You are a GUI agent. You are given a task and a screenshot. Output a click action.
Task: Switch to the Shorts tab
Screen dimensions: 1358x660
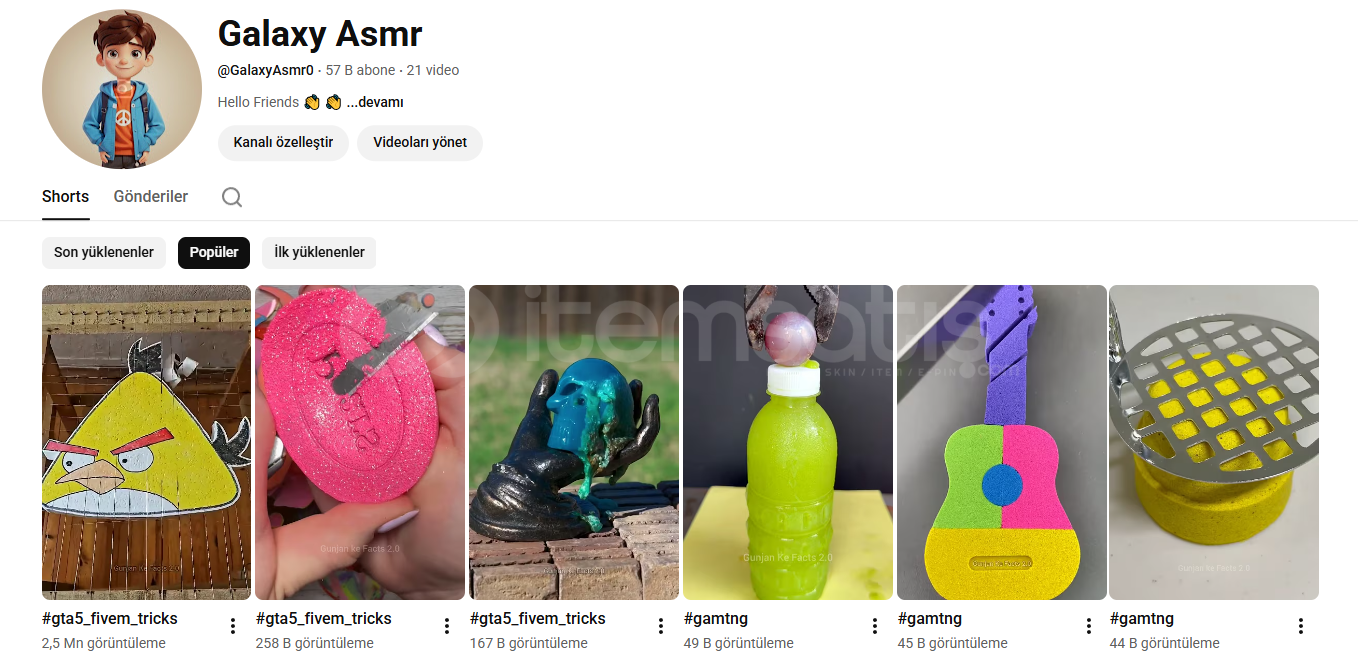[65, 197]
